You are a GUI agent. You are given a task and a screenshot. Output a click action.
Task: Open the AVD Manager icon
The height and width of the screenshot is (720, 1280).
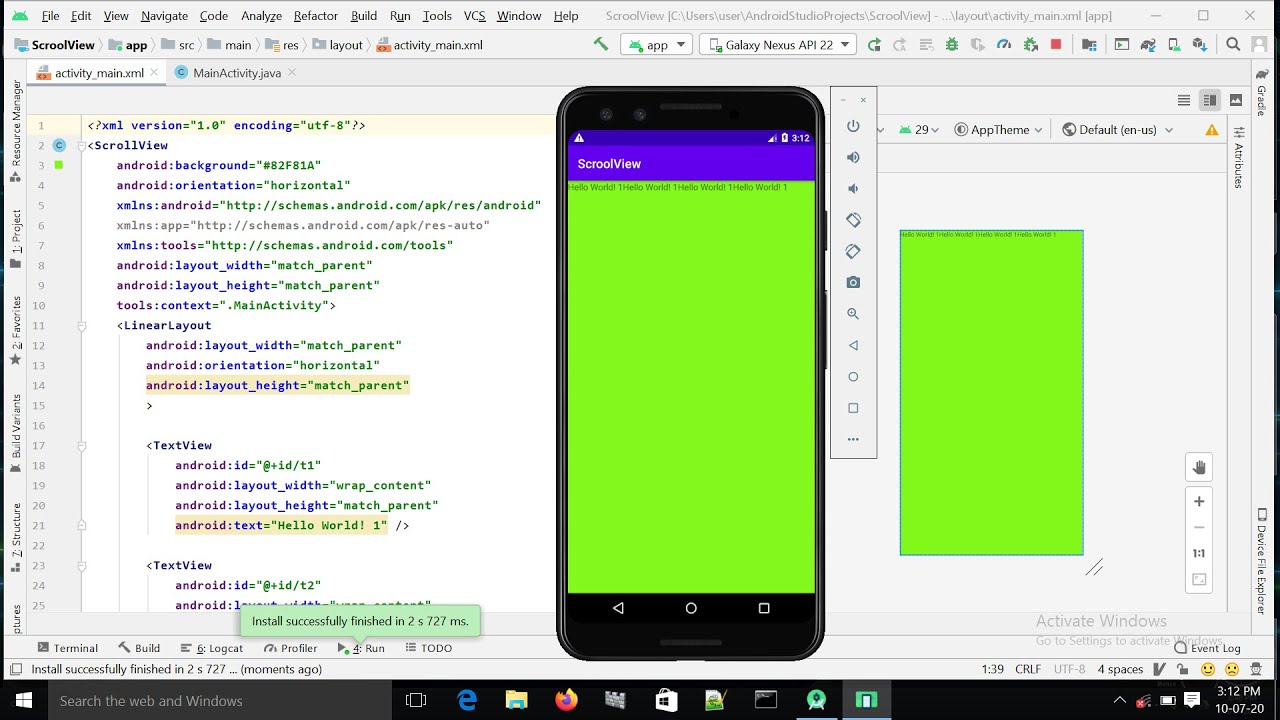[x=1173, y=45]
